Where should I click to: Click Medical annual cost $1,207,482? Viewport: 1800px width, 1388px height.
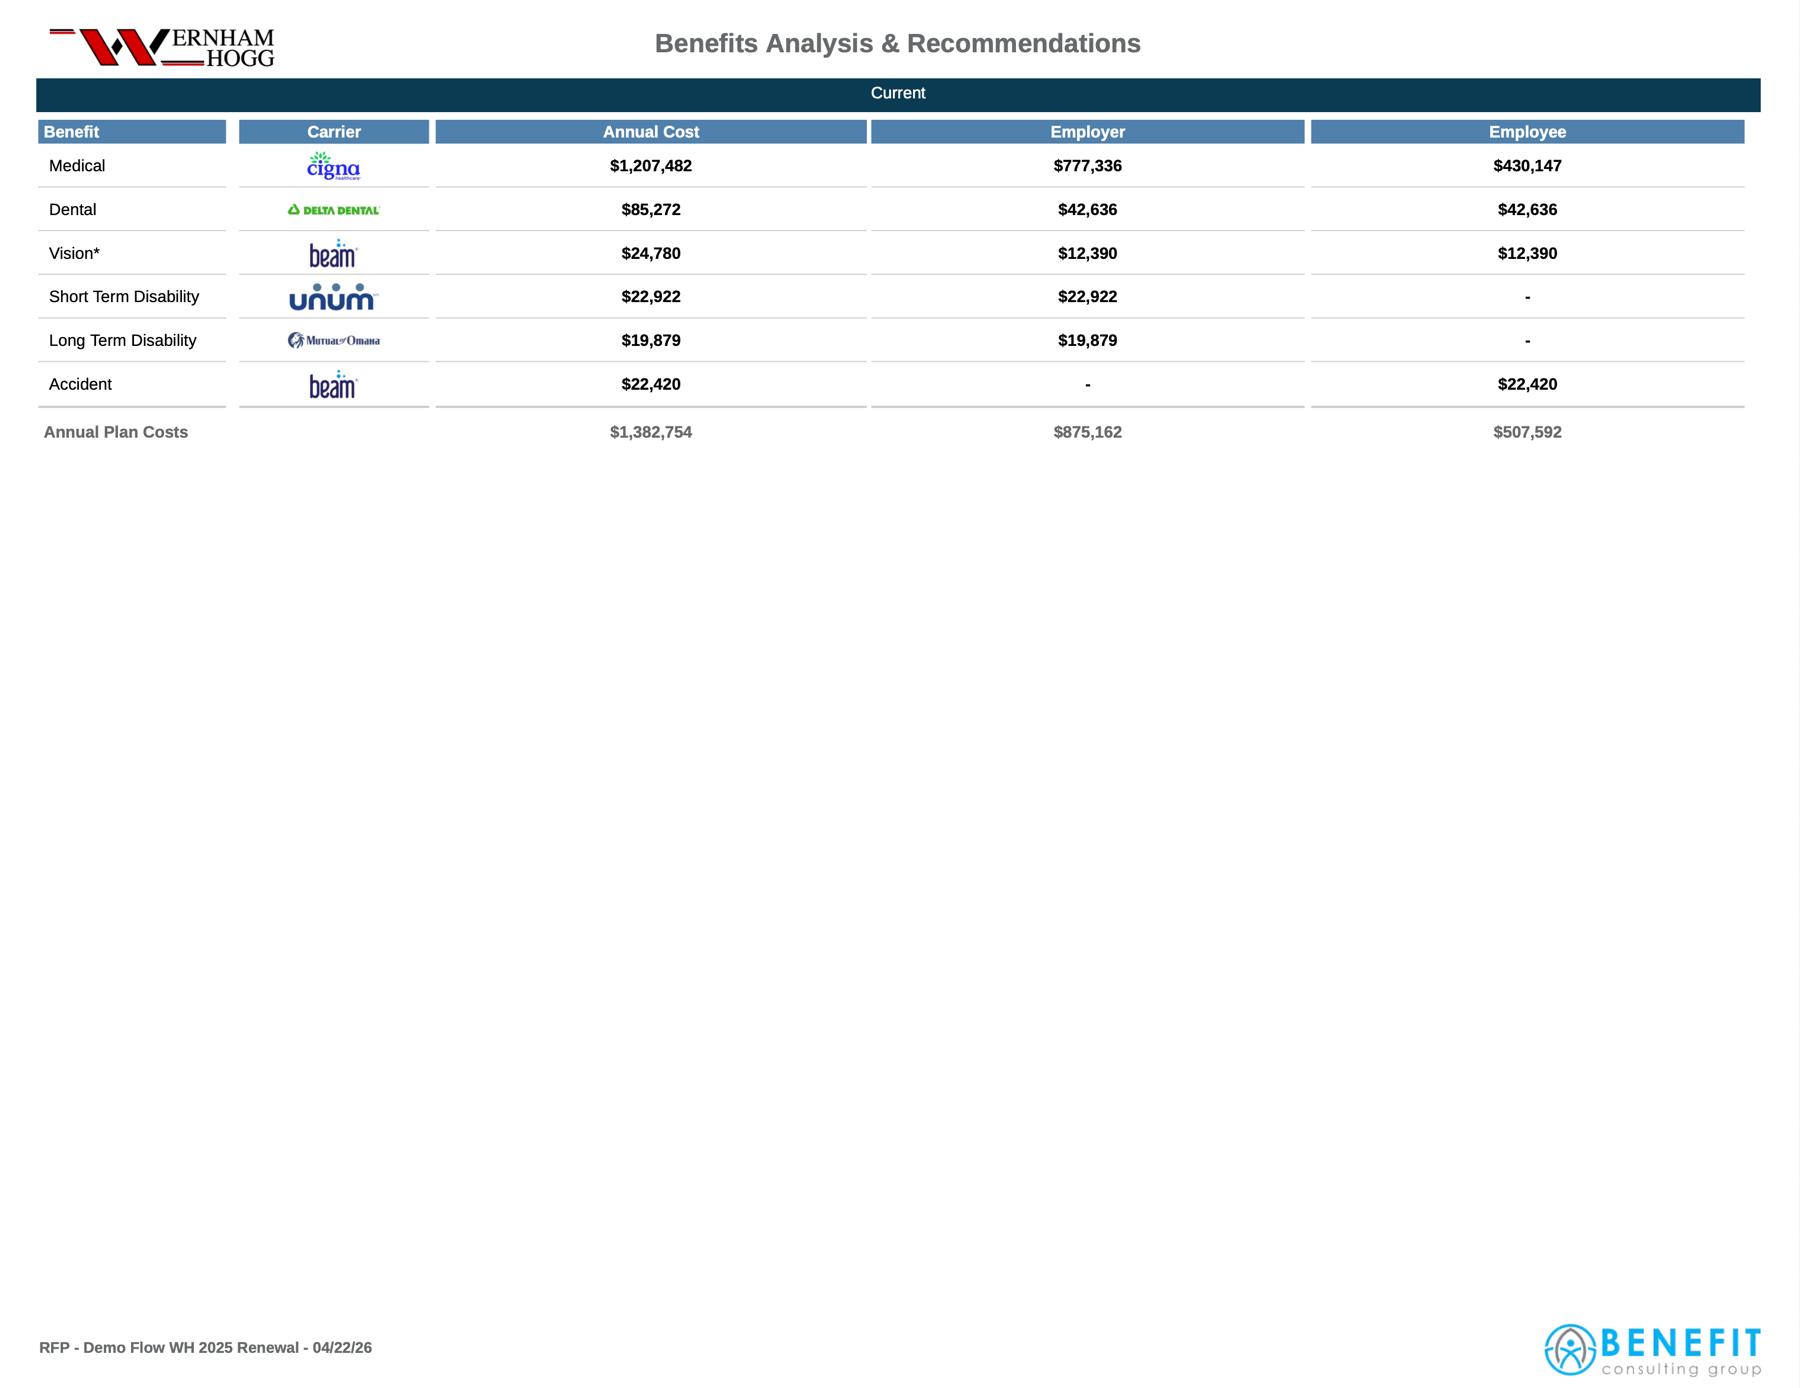(x=651, y=166)
